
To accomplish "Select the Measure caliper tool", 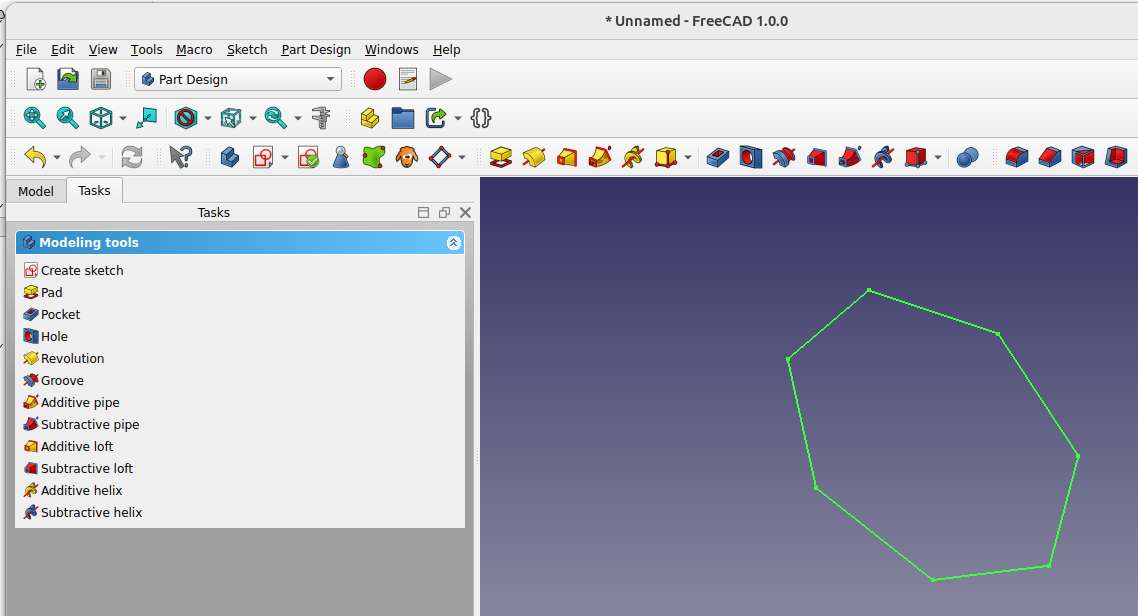I will 321,118.
